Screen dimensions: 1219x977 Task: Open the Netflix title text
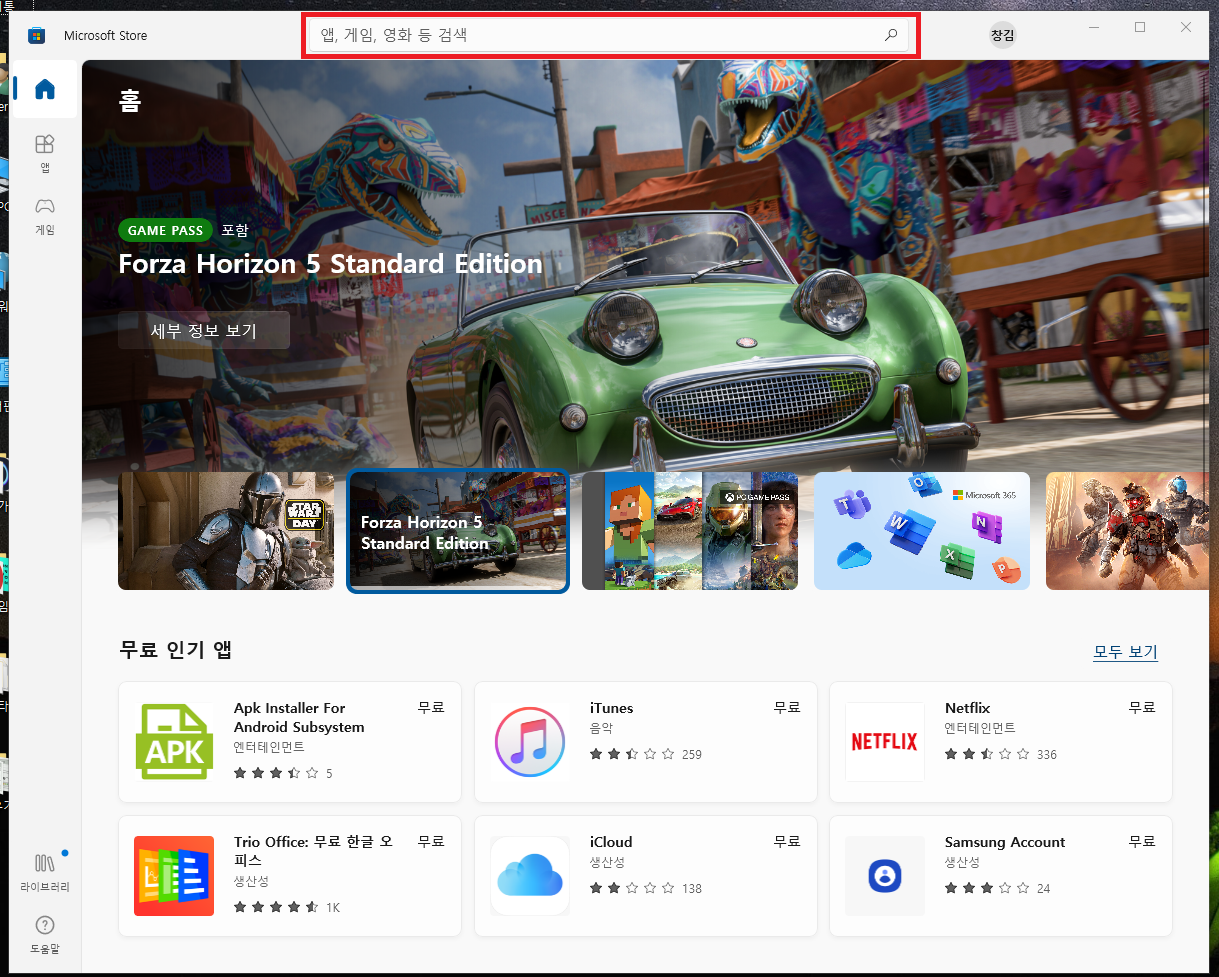click(967, 708)
